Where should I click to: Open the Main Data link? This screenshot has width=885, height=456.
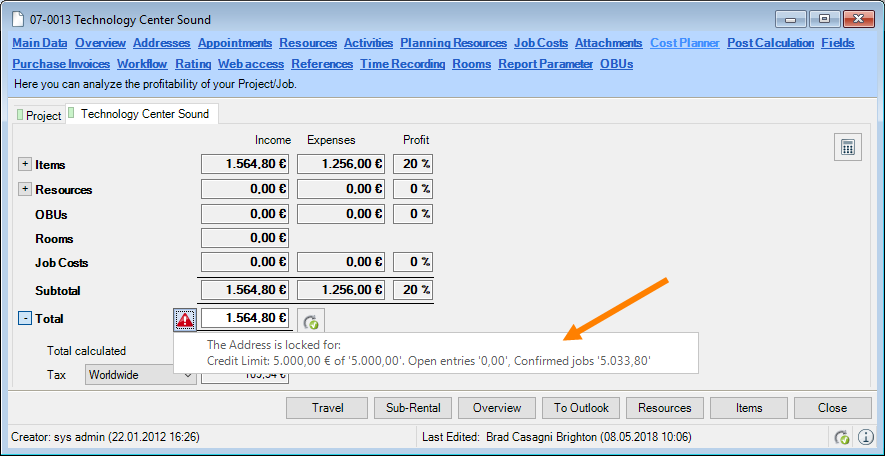click(x=40, y=43)
